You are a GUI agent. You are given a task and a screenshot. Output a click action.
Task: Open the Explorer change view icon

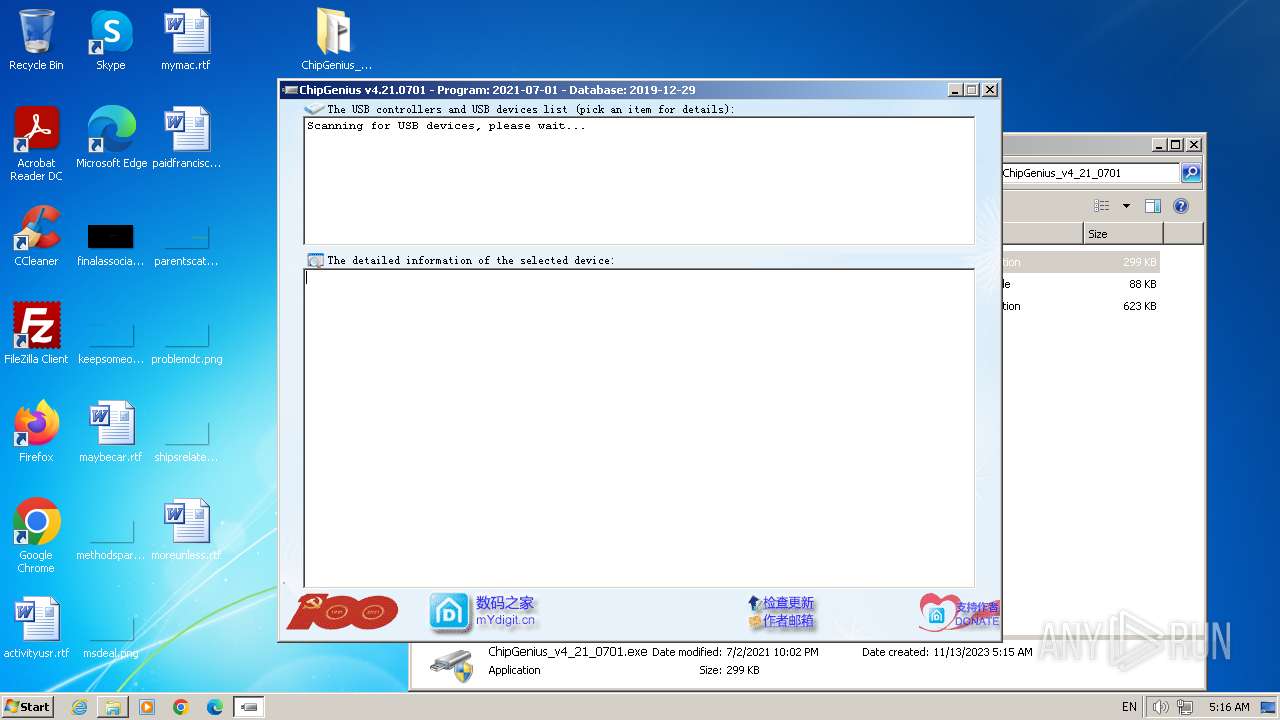click(x=1102, y=206)
